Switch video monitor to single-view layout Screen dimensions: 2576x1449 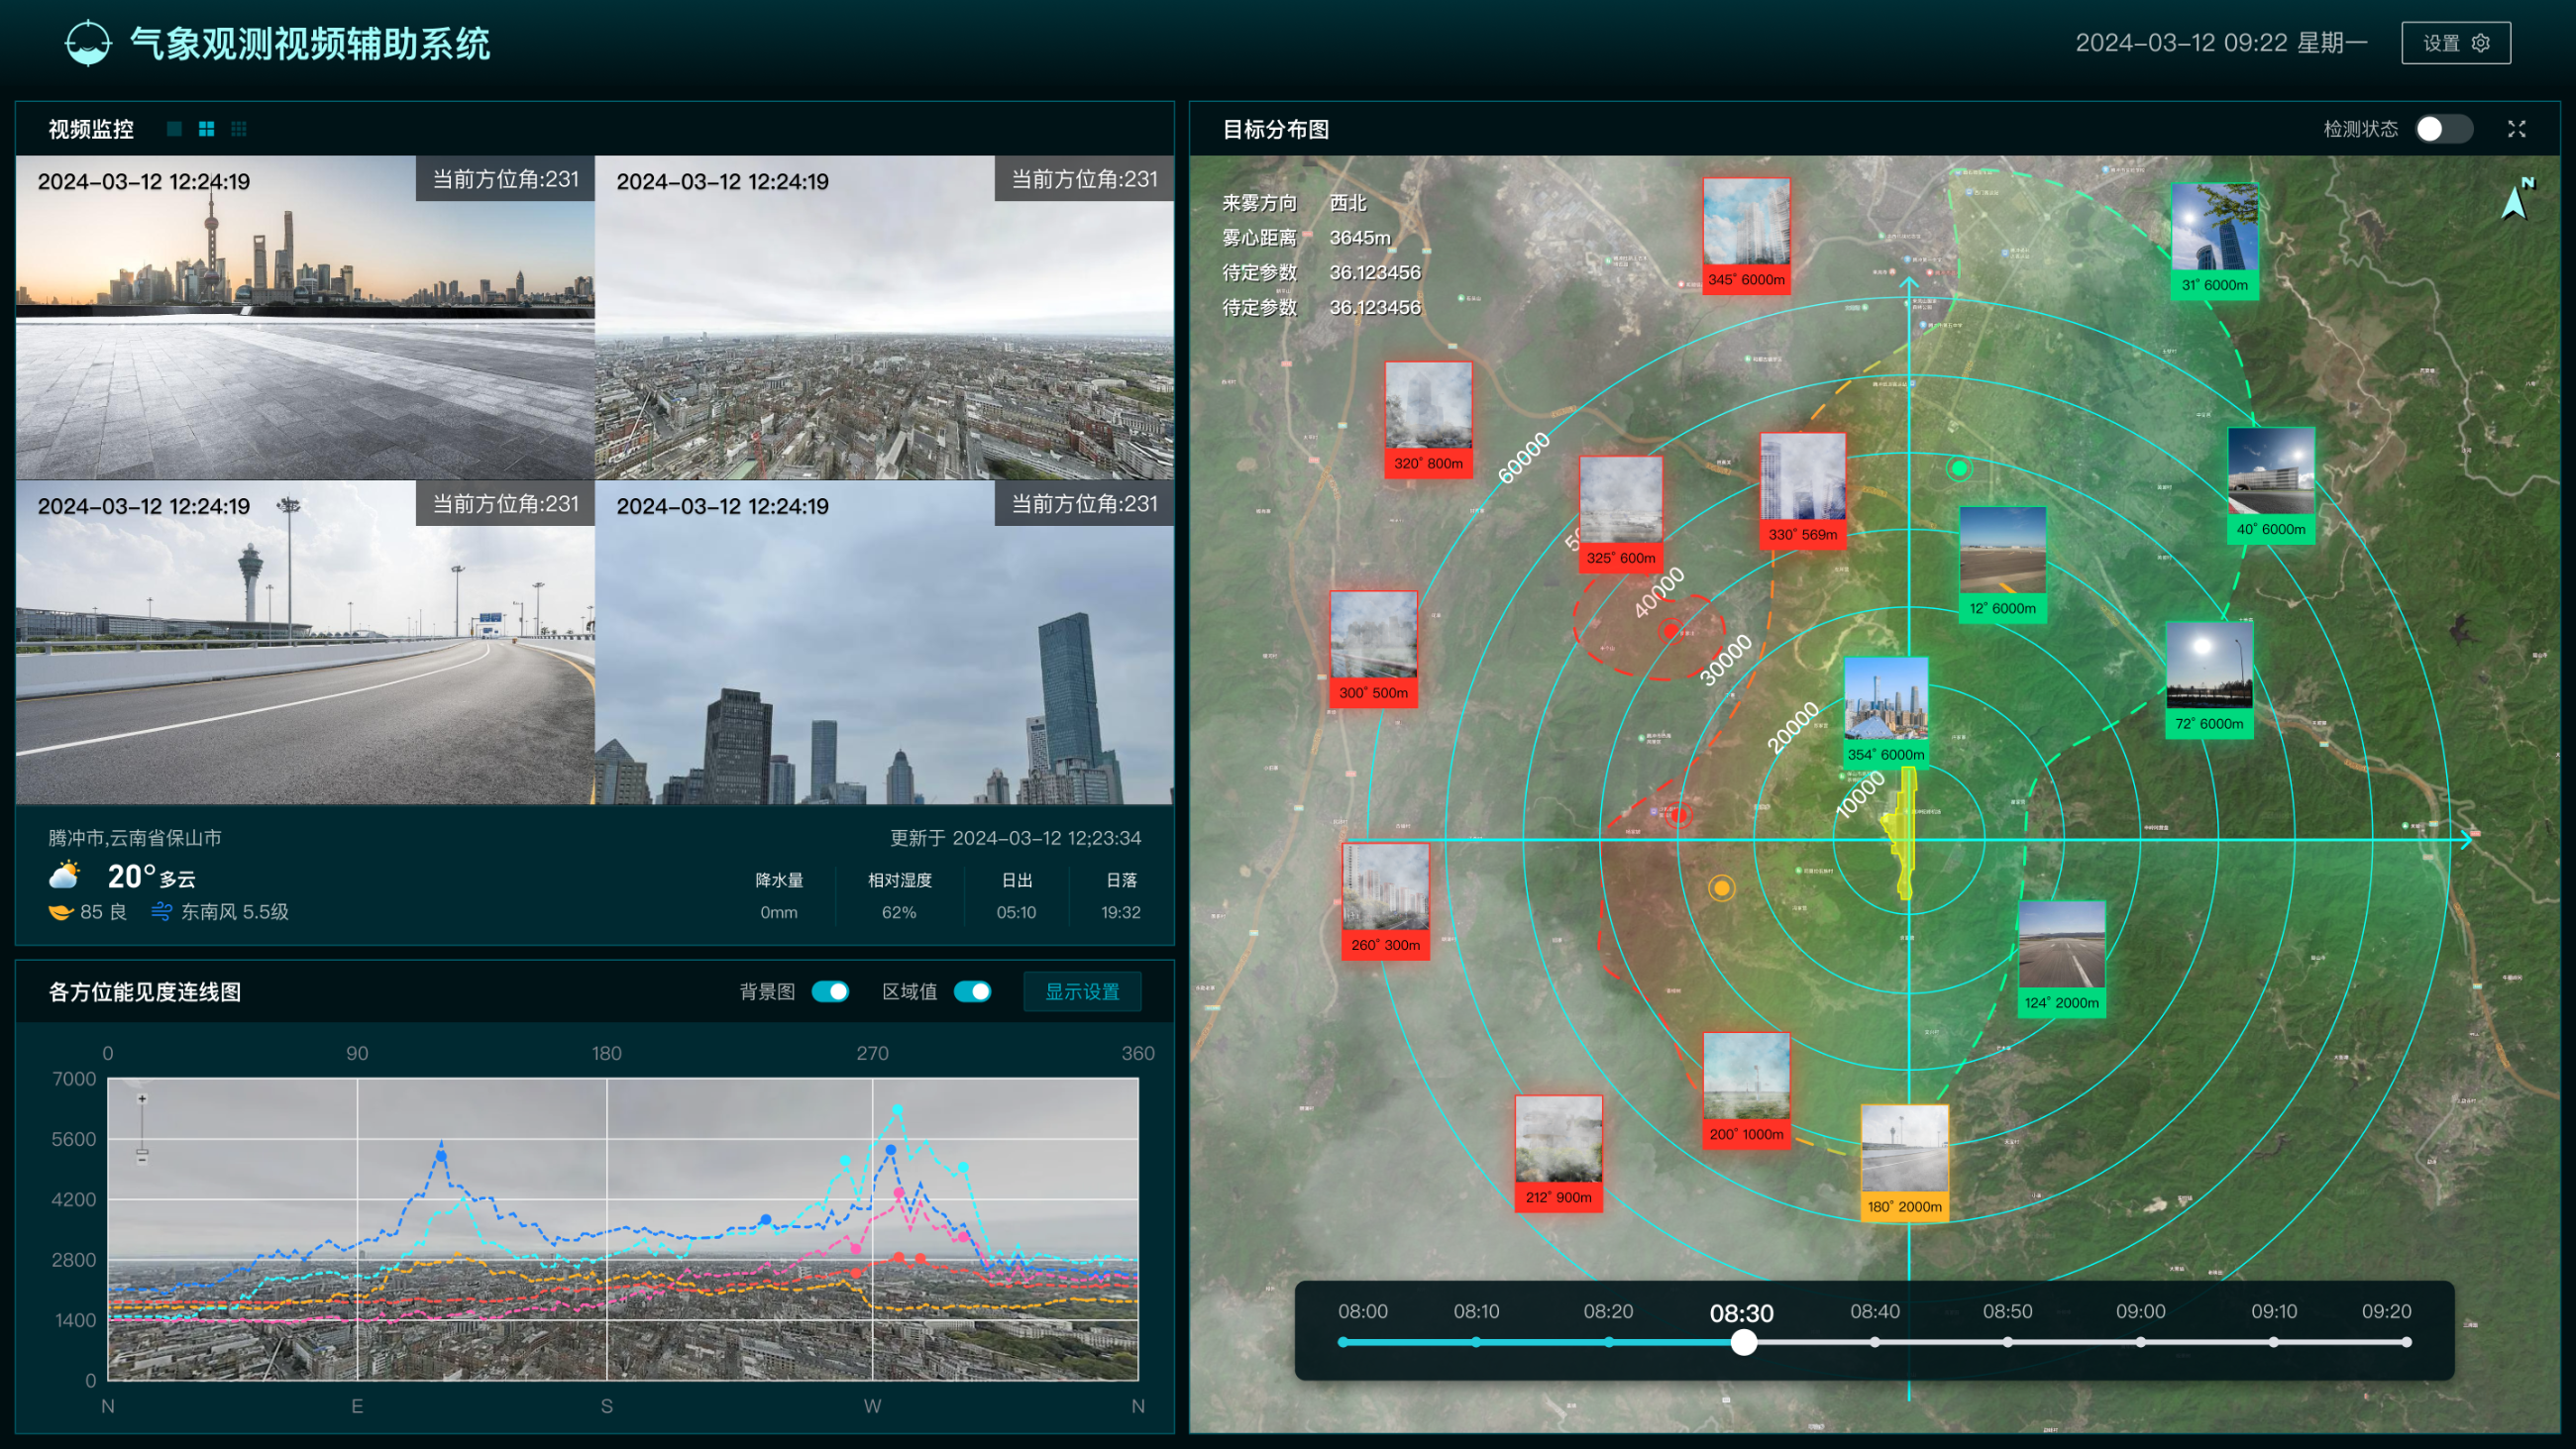tap(174, 129)
